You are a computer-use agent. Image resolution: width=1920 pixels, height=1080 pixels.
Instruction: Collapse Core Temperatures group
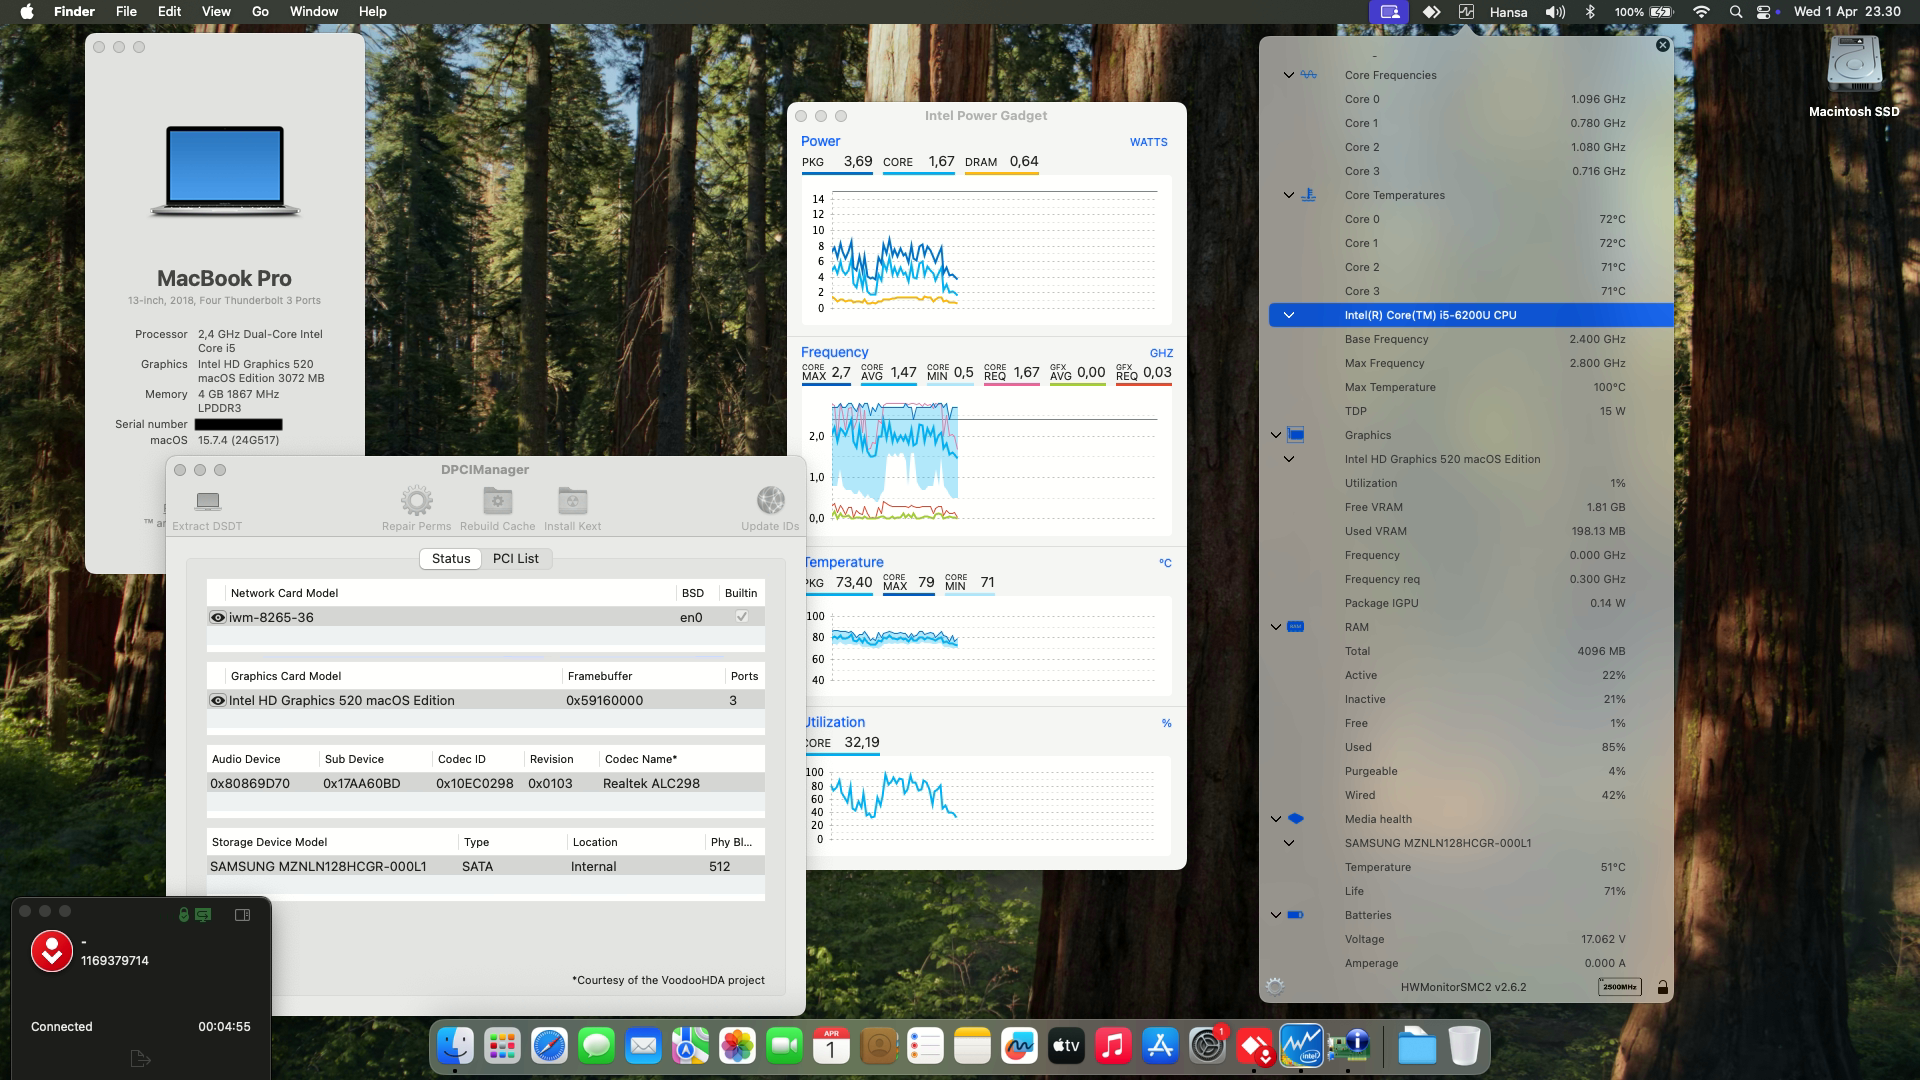click(x=1289, y=195)
